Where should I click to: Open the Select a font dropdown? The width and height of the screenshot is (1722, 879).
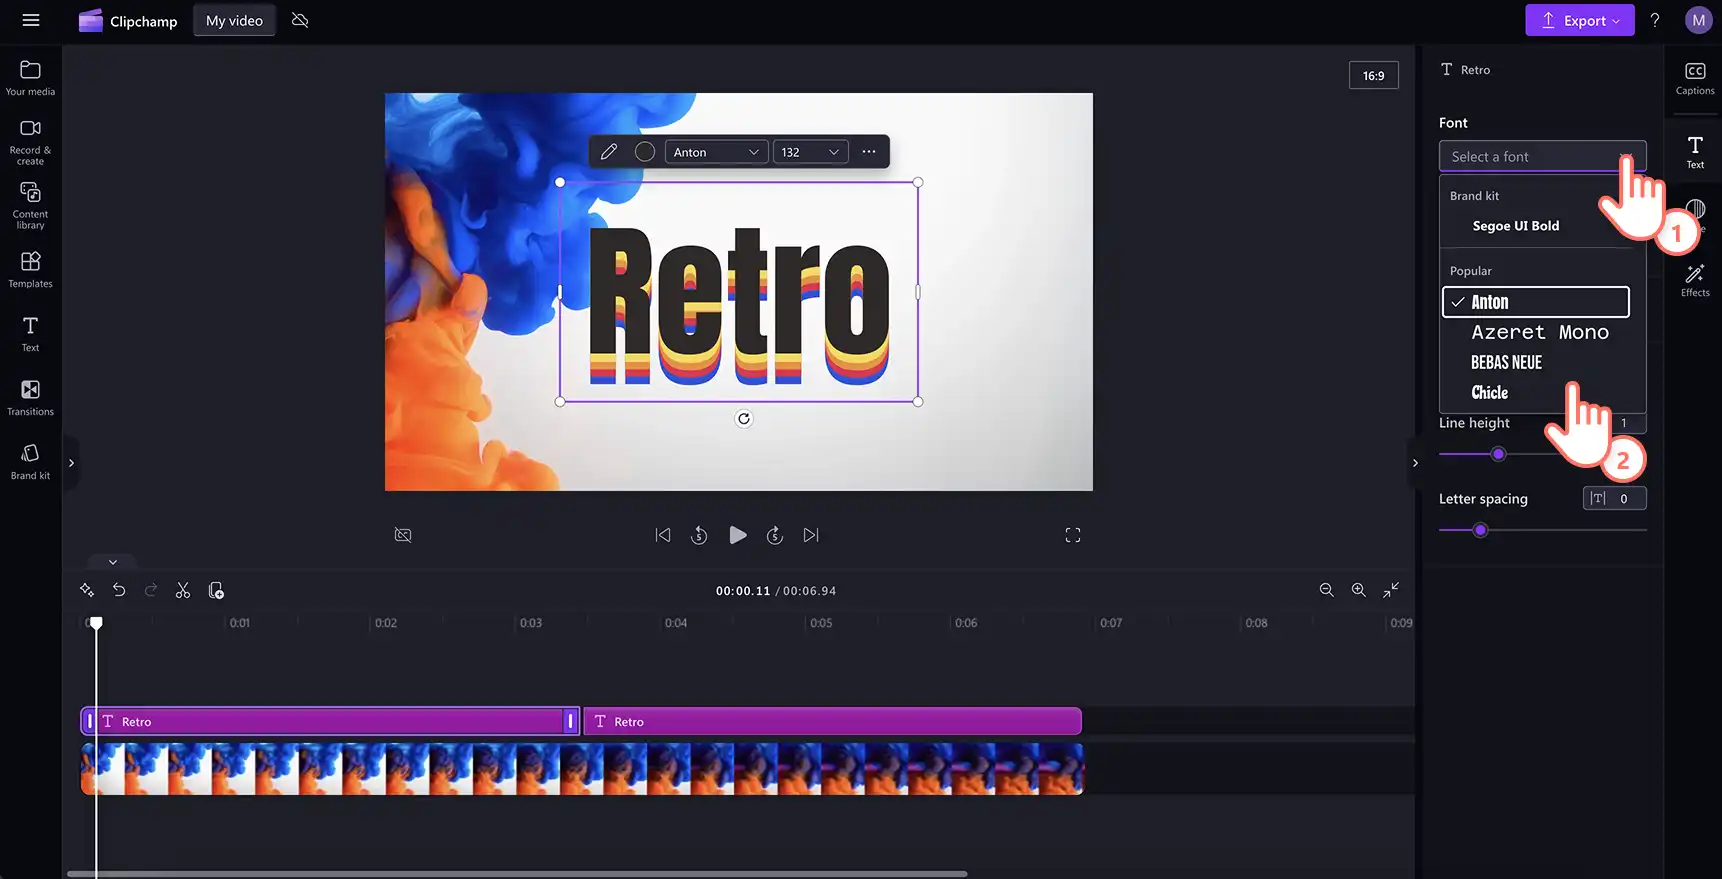[1542, 156]
